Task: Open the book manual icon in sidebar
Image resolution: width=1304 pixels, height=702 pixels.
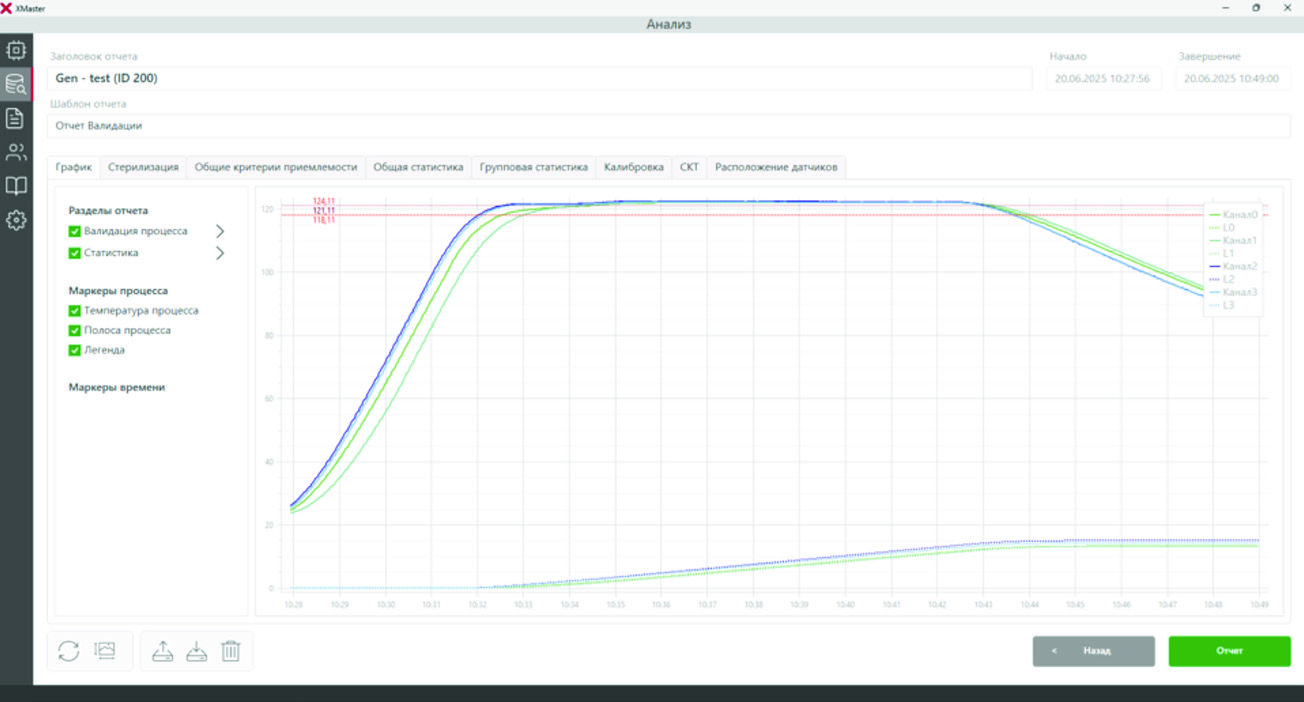Action: (16, 187)
